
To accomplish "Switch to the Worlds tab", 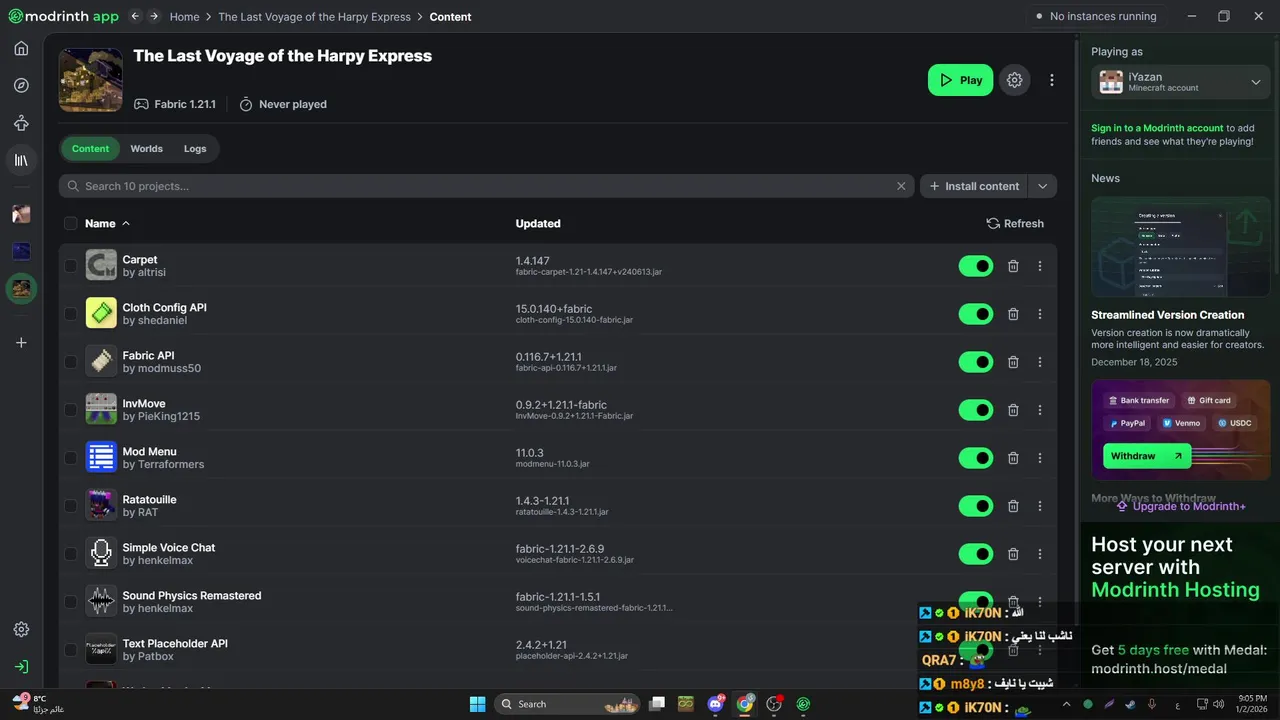I will 146,149.
